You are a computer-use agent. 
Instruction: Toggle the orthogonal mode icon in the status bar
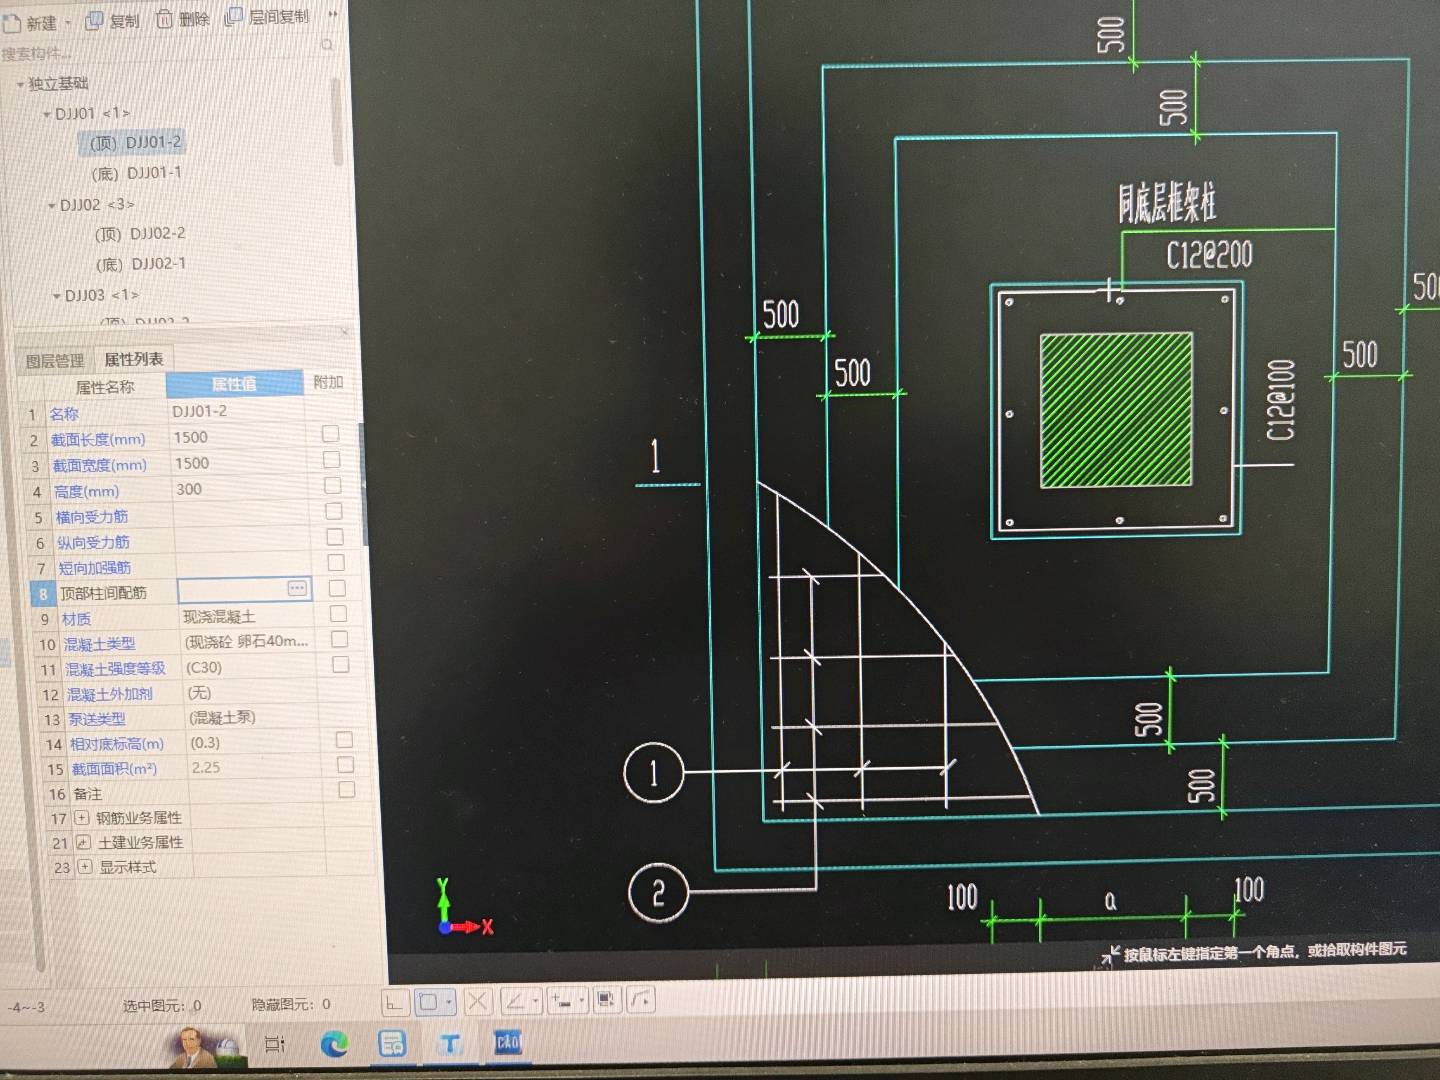coord(394,1001)
